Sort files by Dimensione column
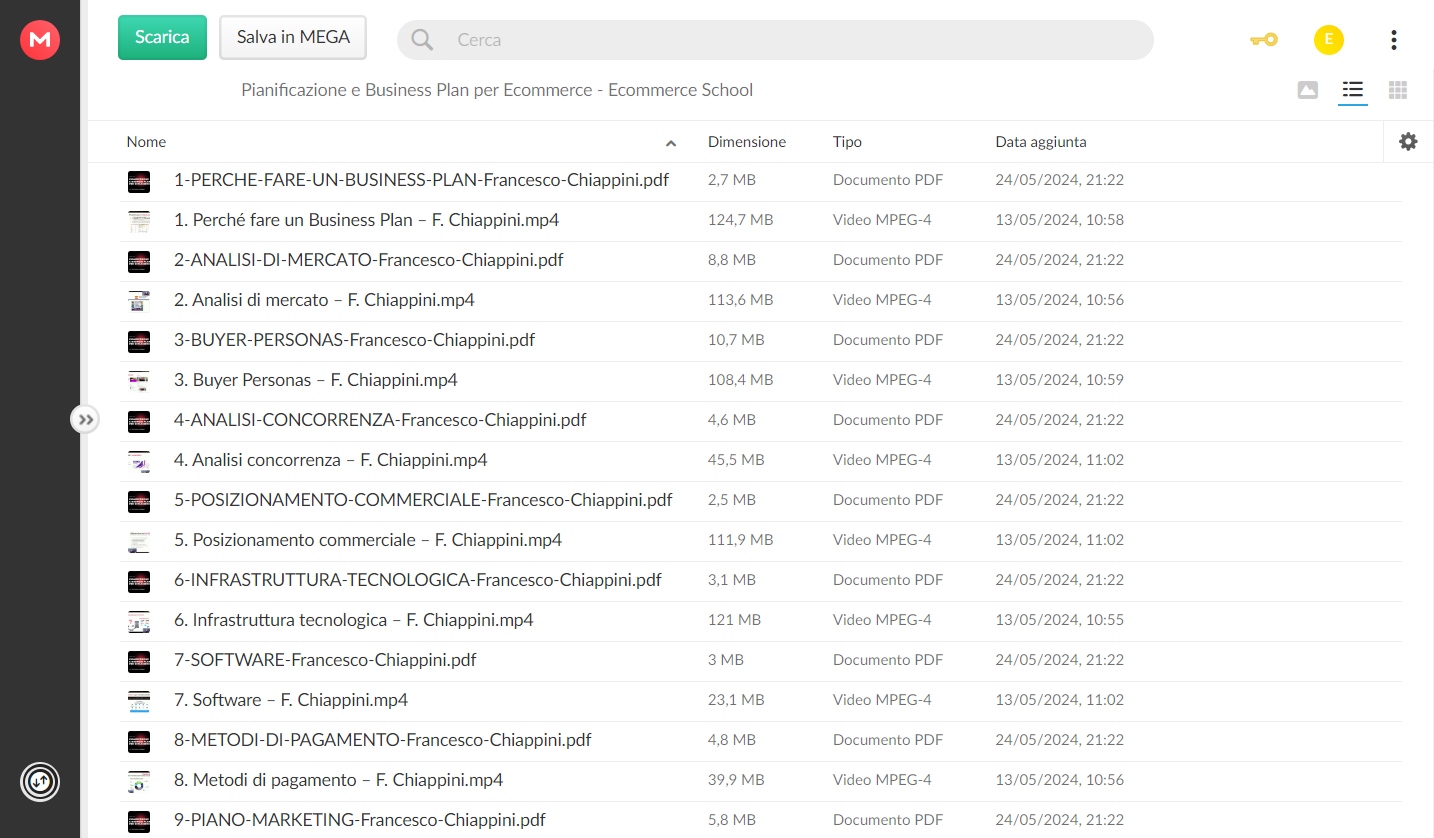The width and height of the screenshot is (1434, 838). [747, 142]
